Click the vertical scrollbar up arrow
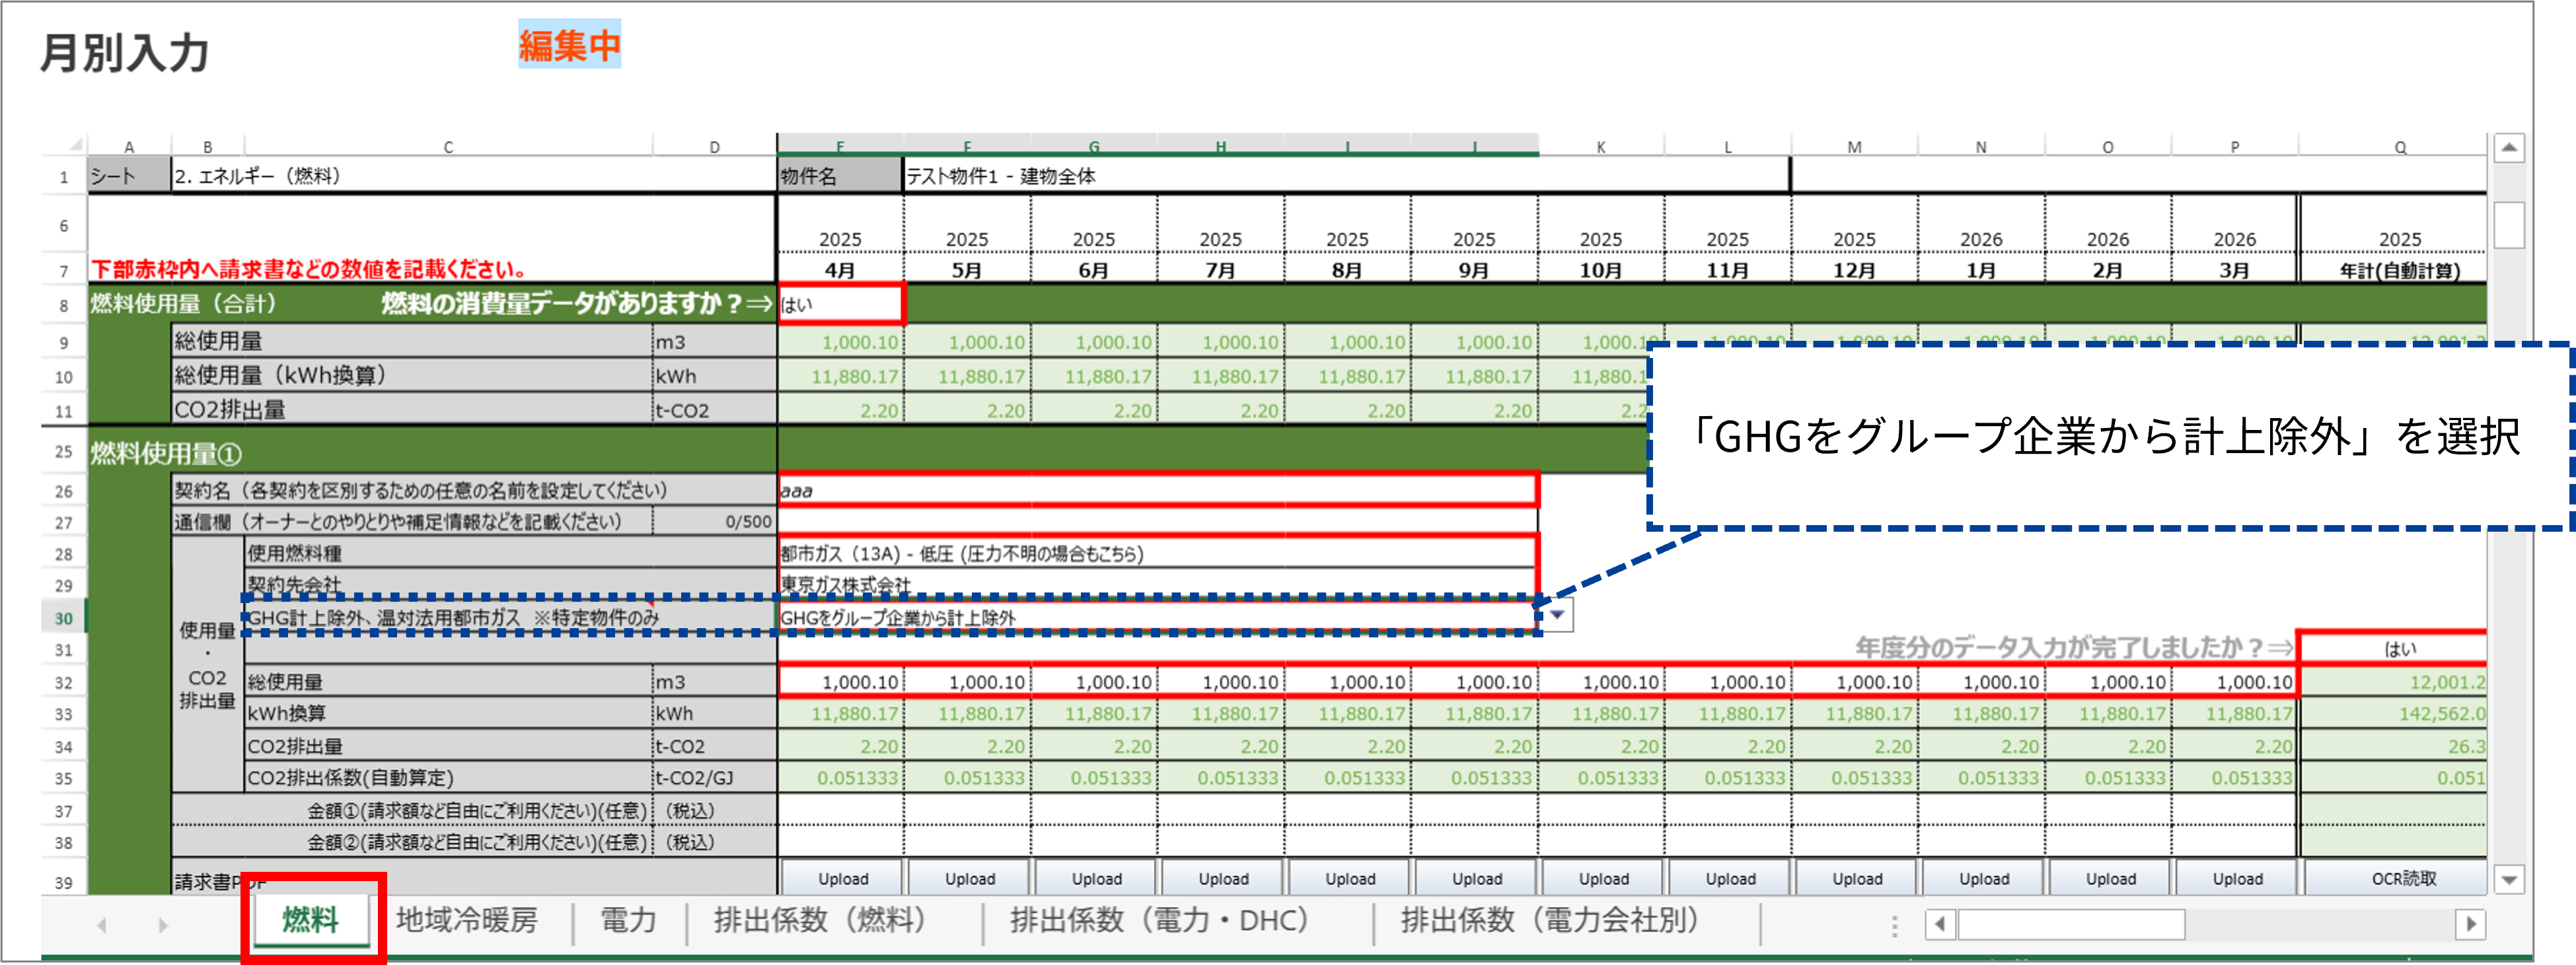Viewport: 2576px width, 965px height. point(2509,149)
